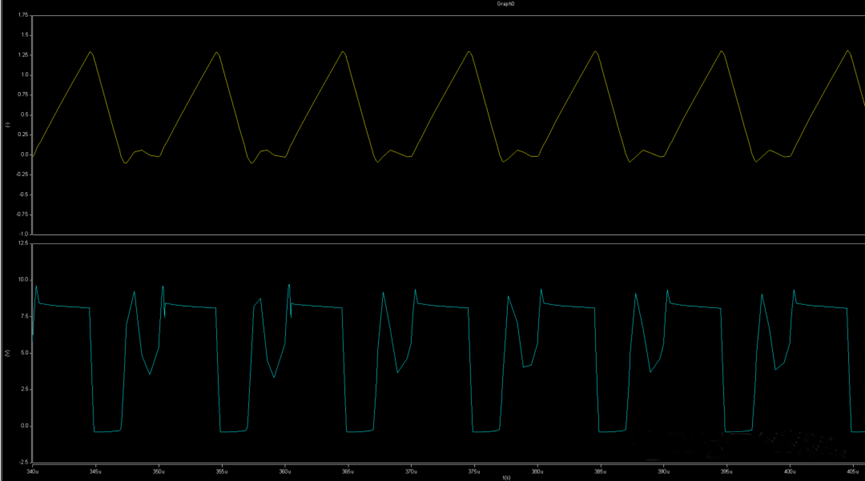This screenshot has width=865, height=481.
Task: Click the 400u tick on time axis
Action: tap(789, 469)
